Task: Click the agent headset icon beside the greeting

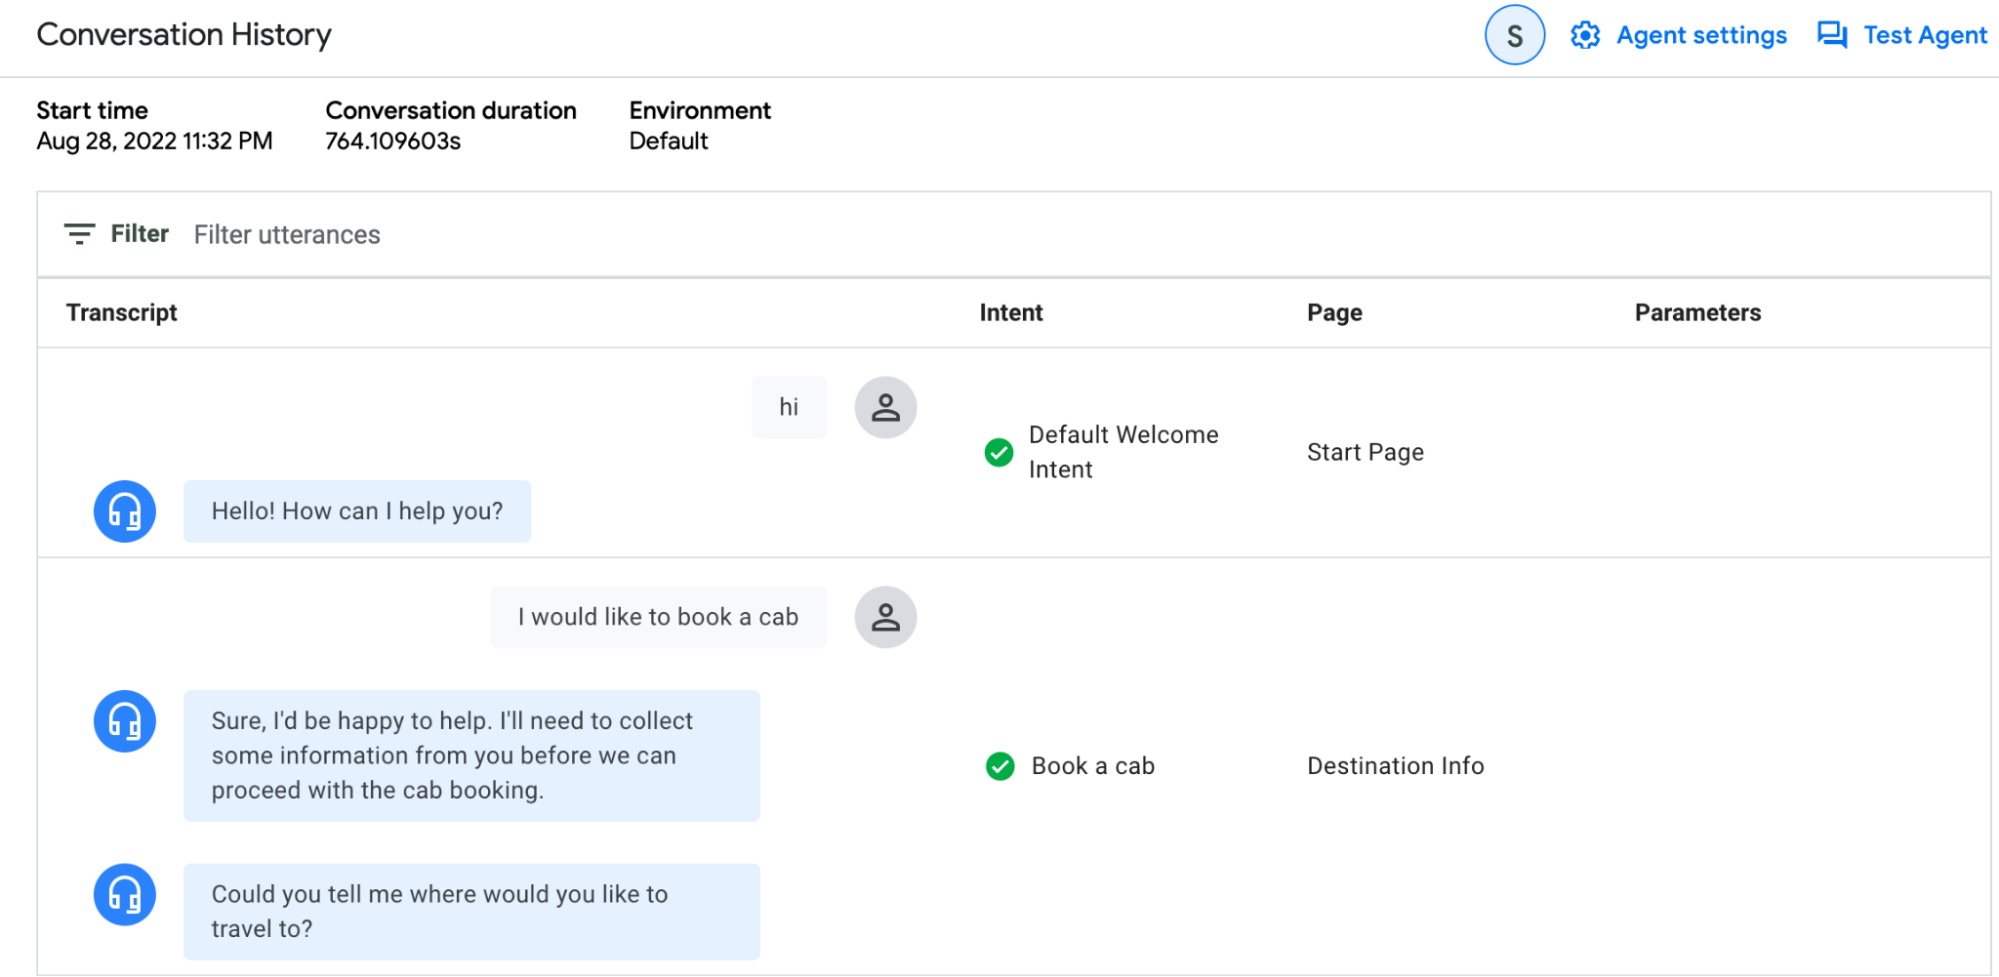Action: (x=124, y=511)
